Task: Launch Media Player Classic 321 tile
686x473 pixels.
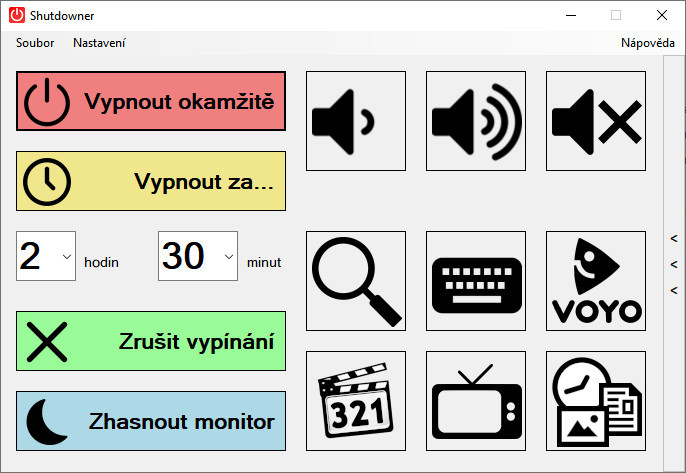Action: (356, 401)
